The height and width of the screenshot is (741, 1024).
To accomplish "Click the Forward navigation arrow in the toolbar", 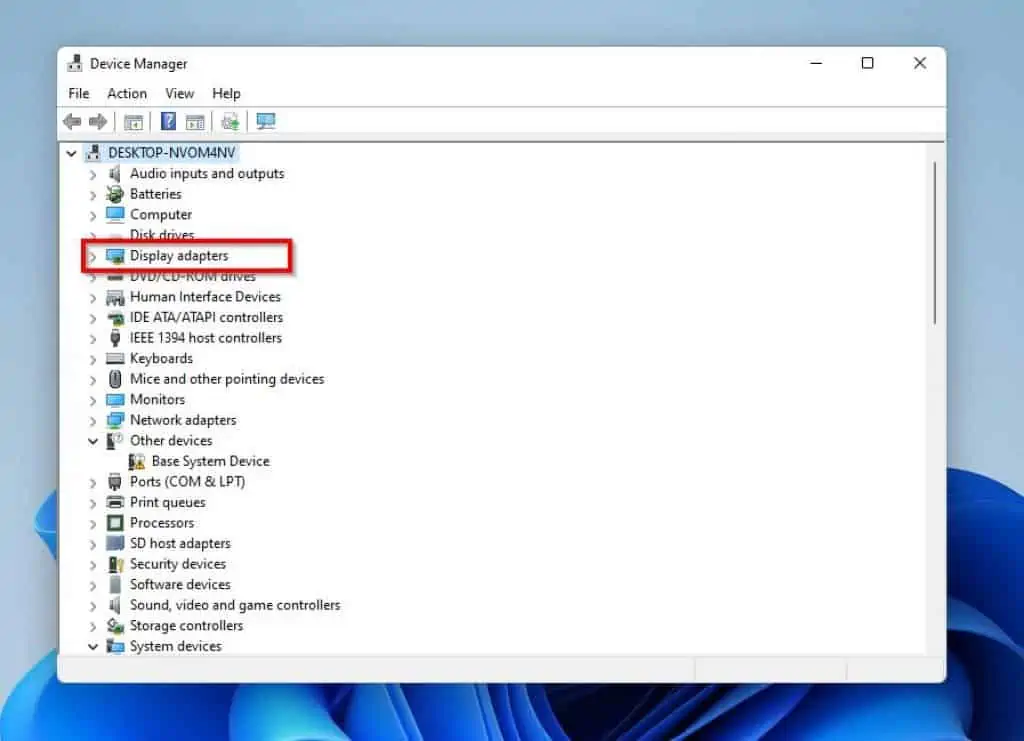I will pyautogui.click(x=97, y=121).
